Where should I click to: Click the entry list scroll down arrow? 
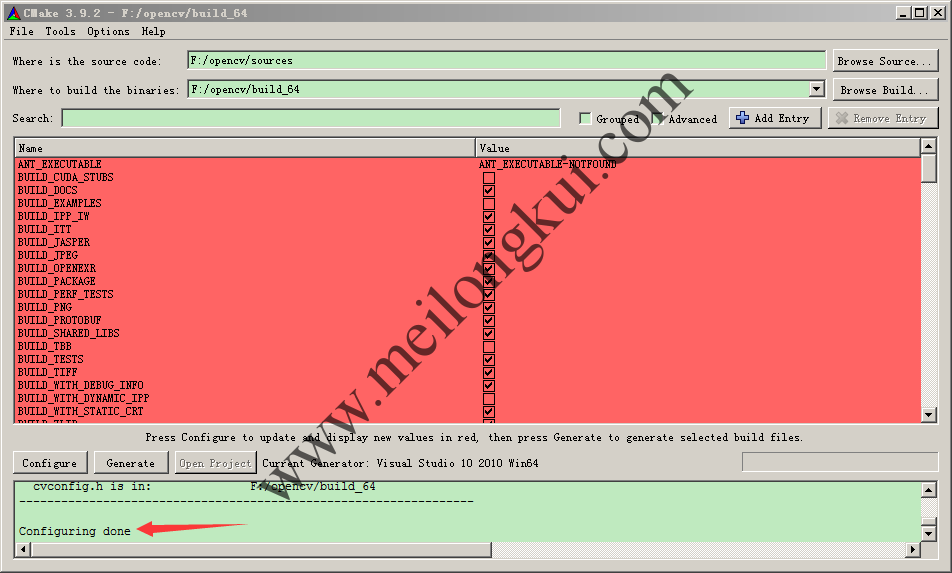pyautogui.click(x=928, y=415)
